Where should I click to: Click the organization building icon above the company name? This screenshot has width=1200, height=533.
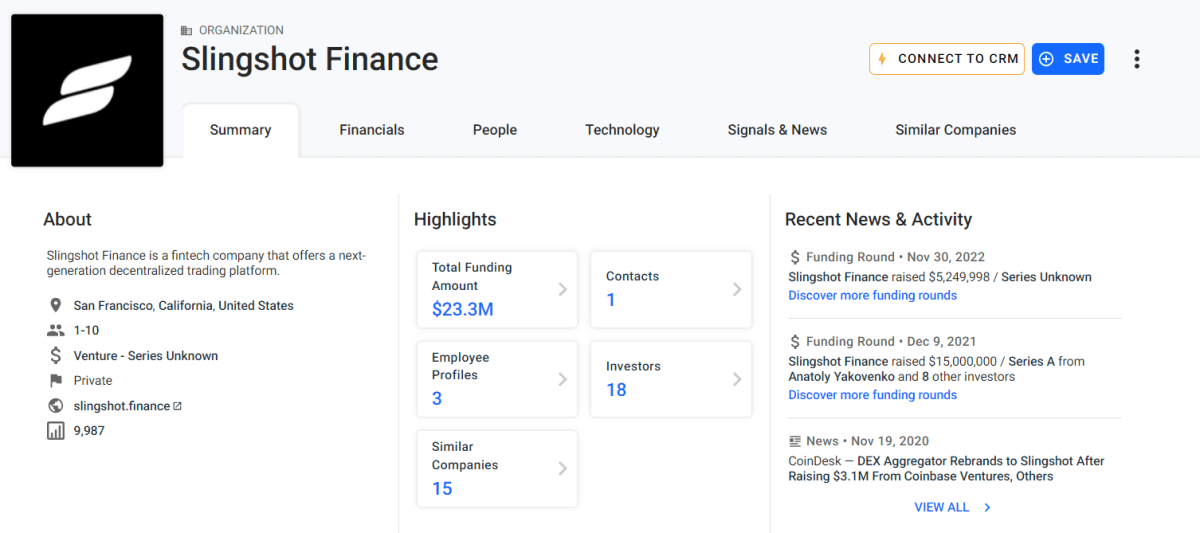point(187,31)
